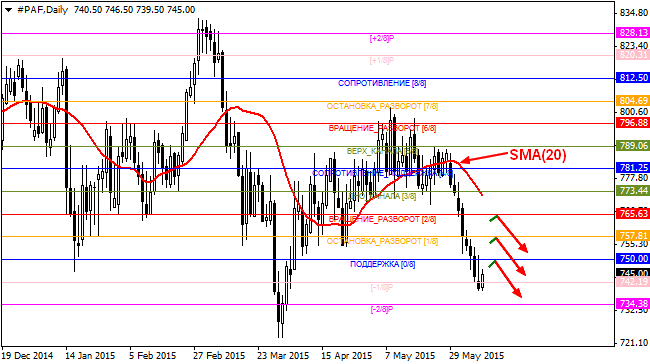The image size is (650, 364).
Task: Select the ПОДДЕРЖКА [0/8] level label
Action: (x=383, y=264)
